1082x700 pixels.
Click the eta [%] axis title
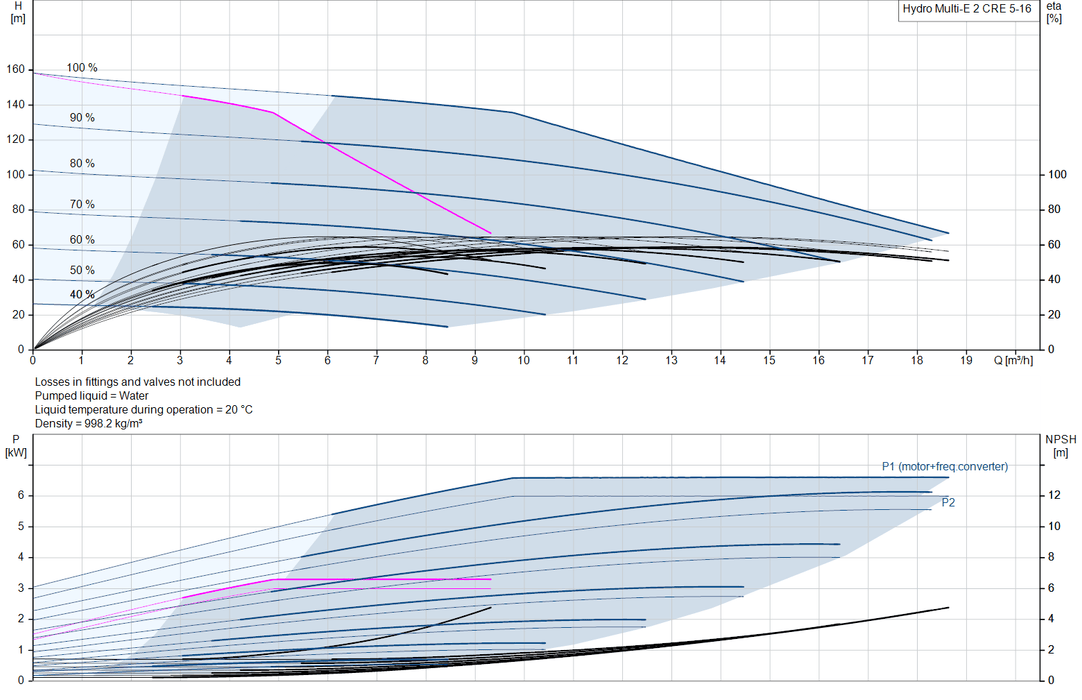coord(1054,12)
